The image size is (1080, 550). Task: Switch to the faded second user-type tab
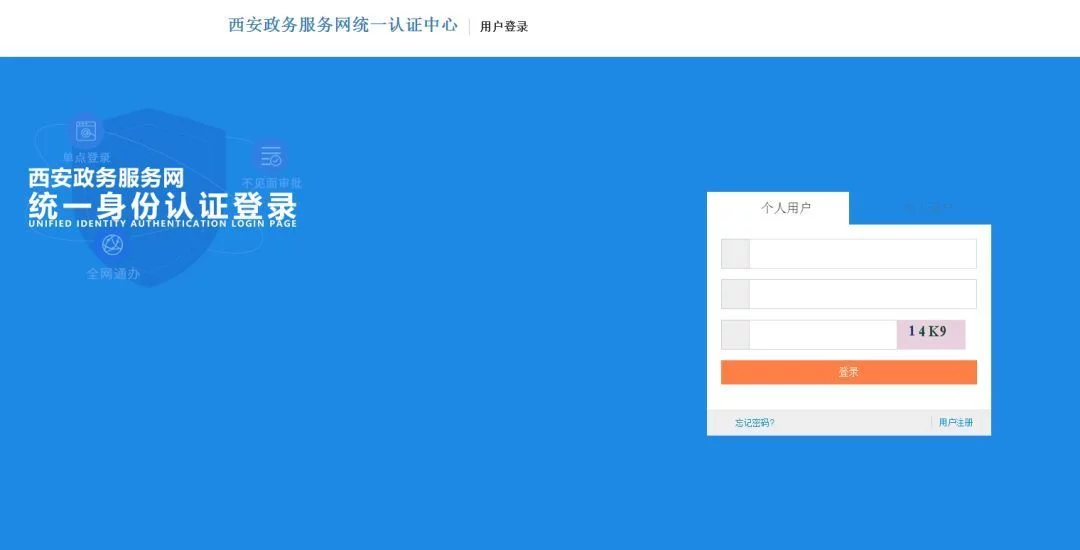920,208
